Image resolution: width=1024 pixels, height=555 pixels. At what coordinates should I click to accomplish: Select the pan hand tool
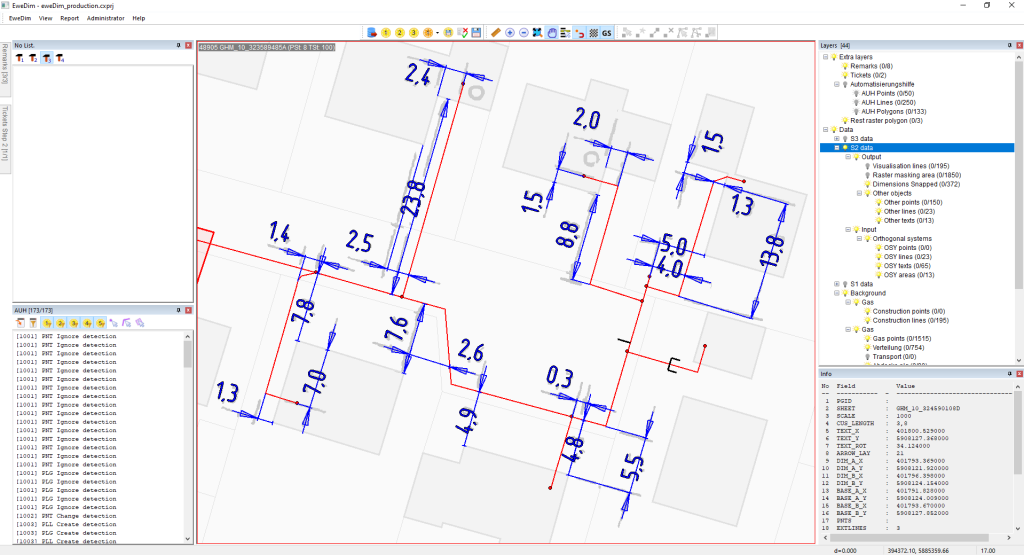[x=552, y=33]
